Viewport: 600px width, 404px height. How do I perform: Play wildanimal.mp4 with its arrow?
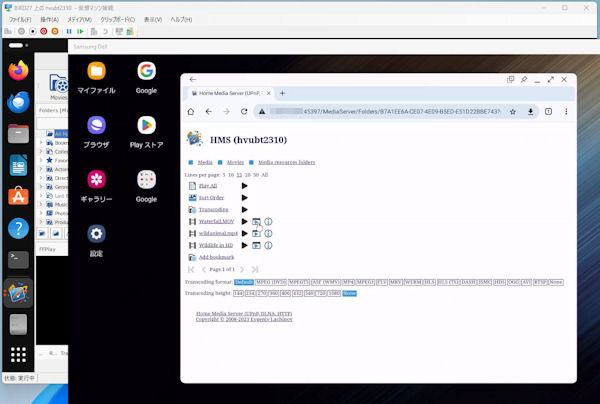245,233
